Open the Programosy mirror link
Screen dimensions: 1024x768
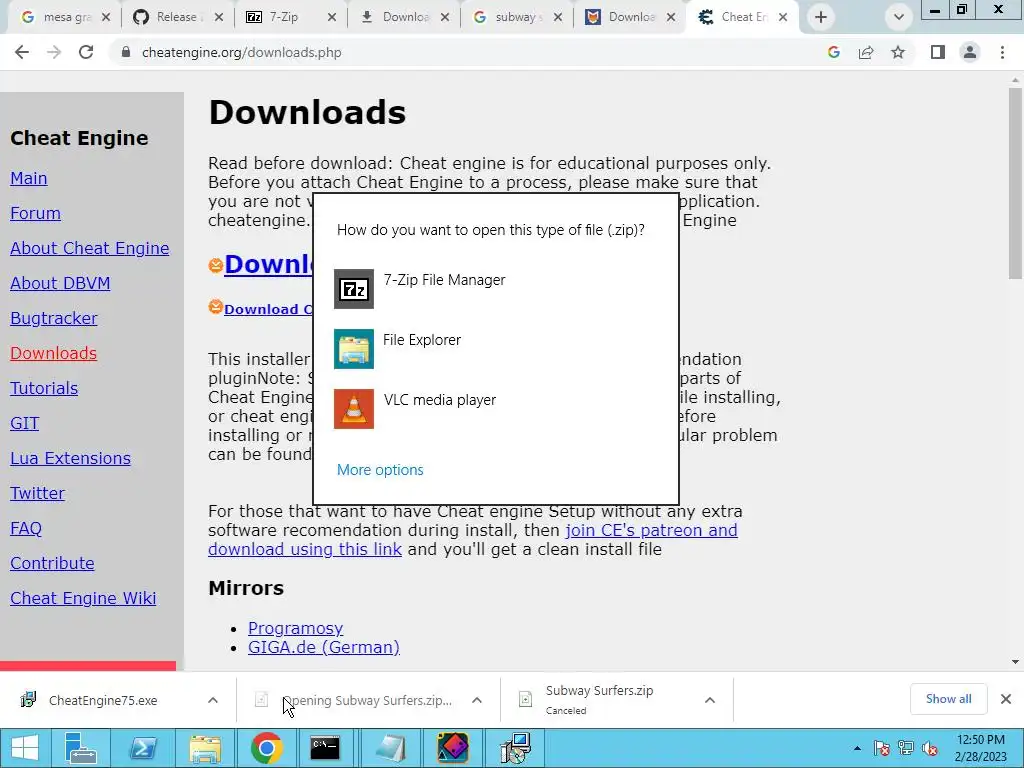[x=295, y=628]
